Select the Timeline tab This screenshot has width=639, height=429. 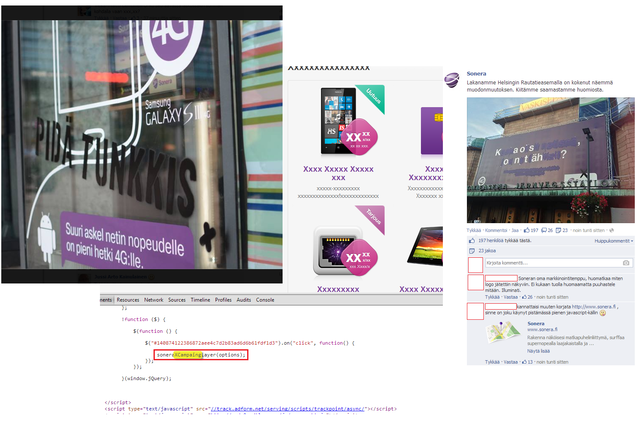pyautogui.click(x=201, y=299)
